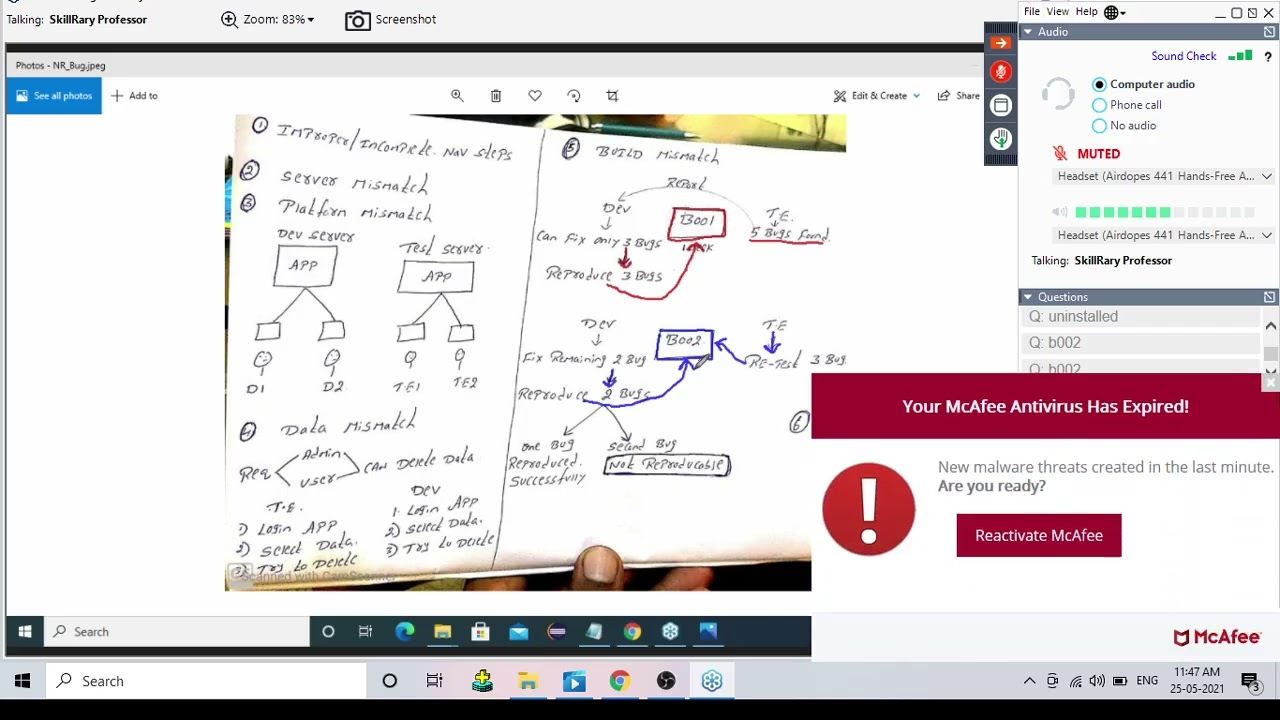Raise hand using the green hand icon
Viewport: 1280px width, 720px height.
(x=1001, y=138)
